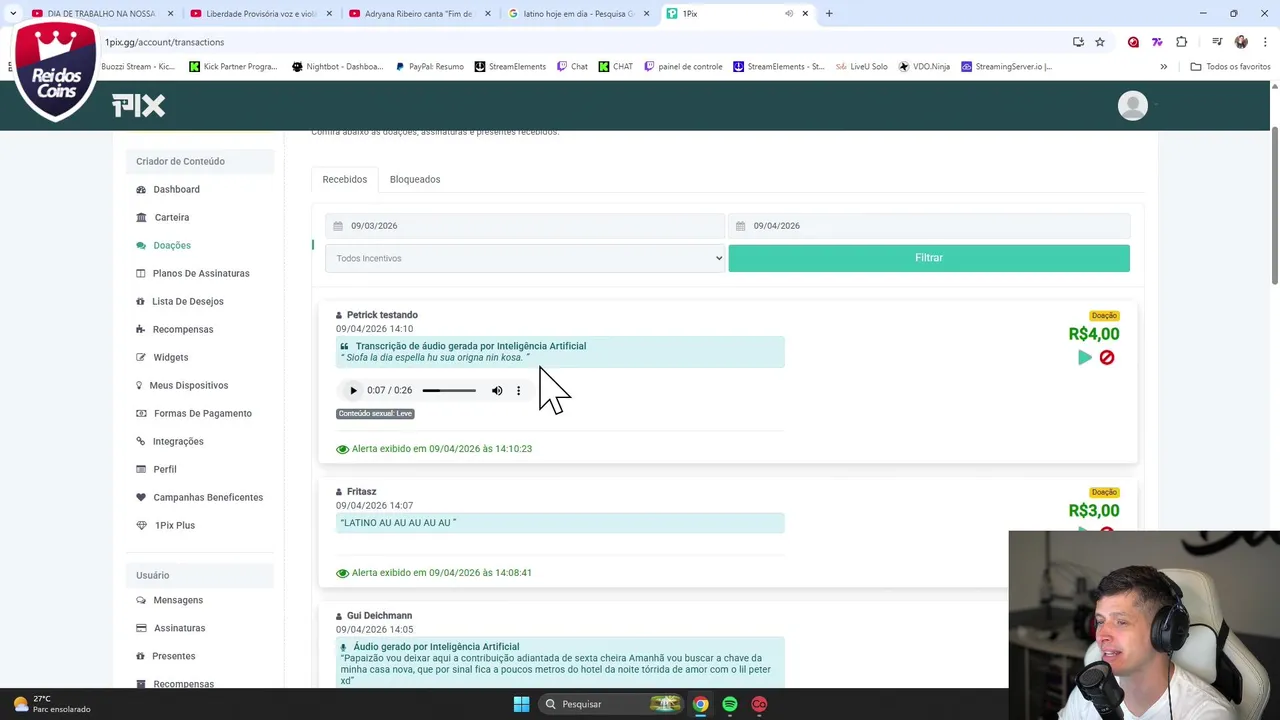Open the Todos os favoritos folder
This screenshot has width=1280, height=720.
(x=1230, y=66)
